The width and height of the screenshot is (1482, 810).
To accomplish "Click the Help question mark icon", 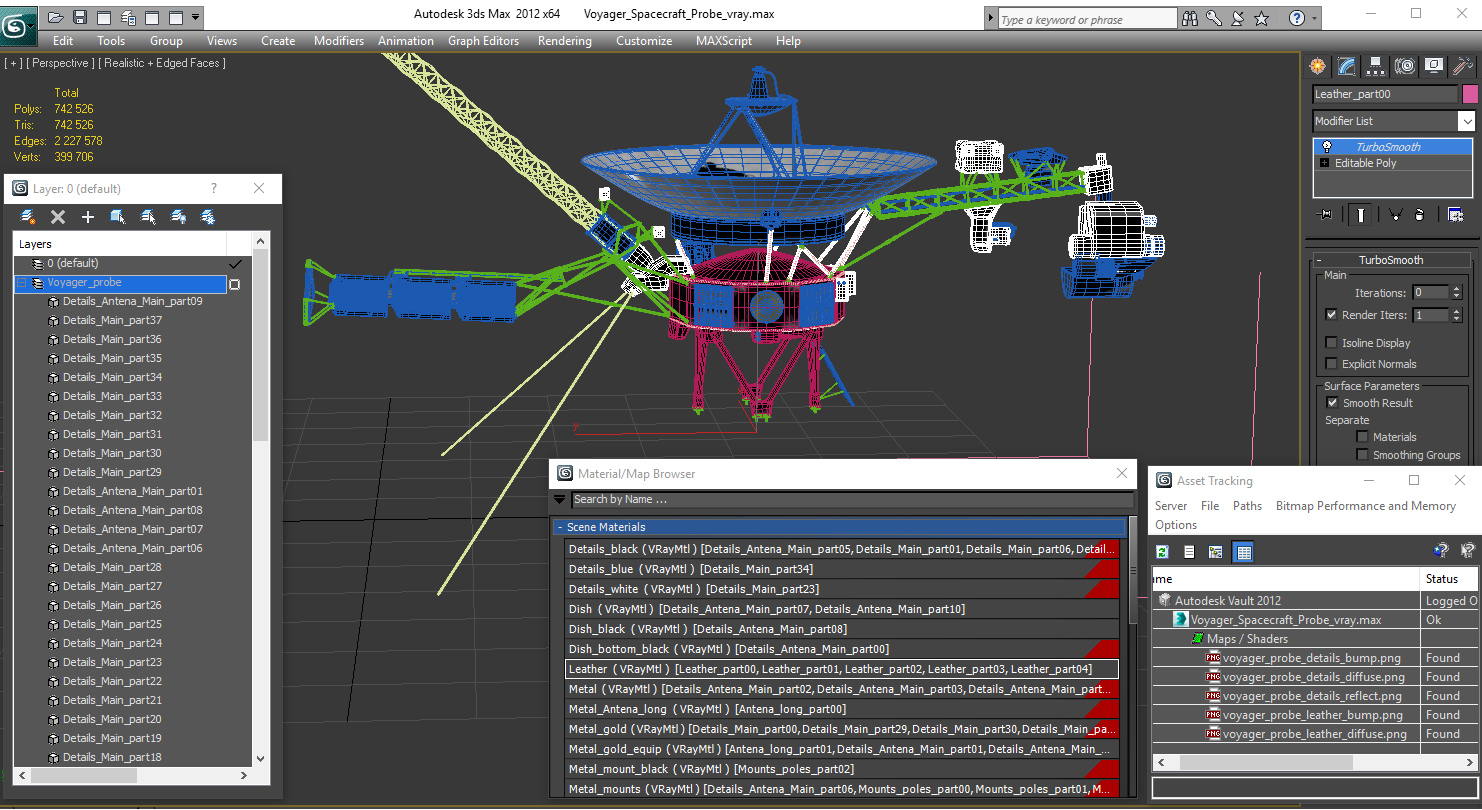I will point(1297,18).
